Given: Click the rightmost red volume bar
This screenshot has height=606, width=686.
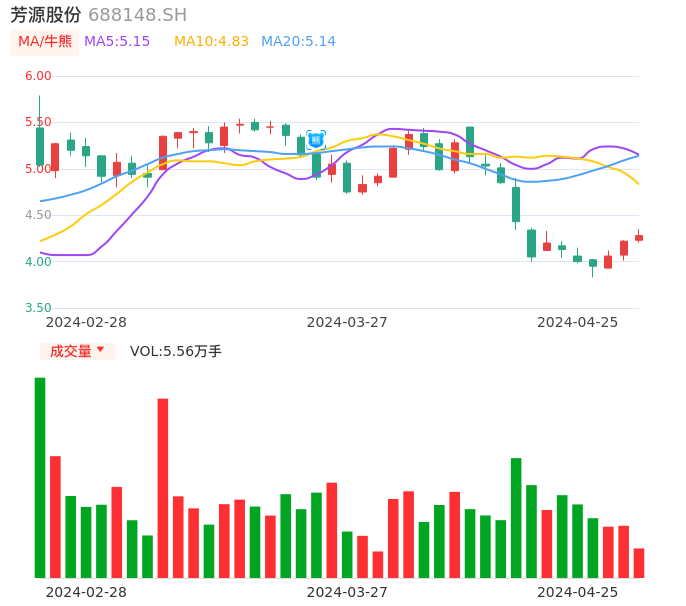Looking at the screenshot, I should [x=639, y=563].
